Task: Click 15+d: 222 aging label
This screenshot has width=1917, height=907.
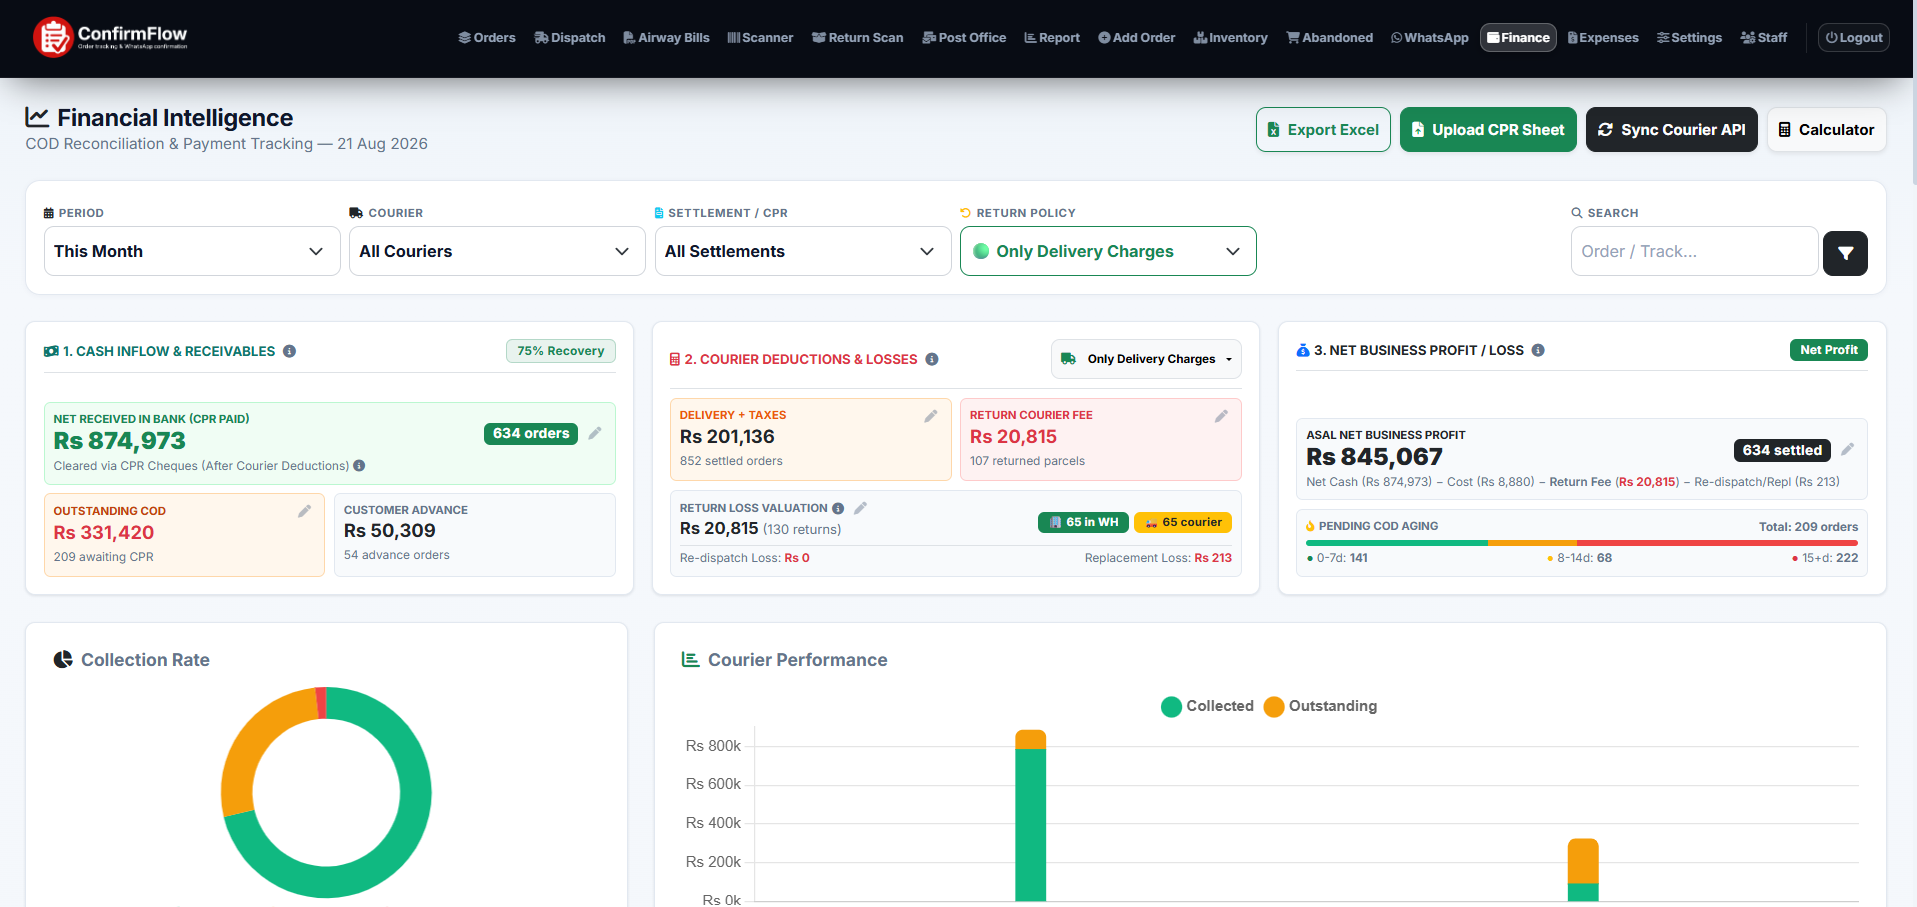Action: [1825, 558]
